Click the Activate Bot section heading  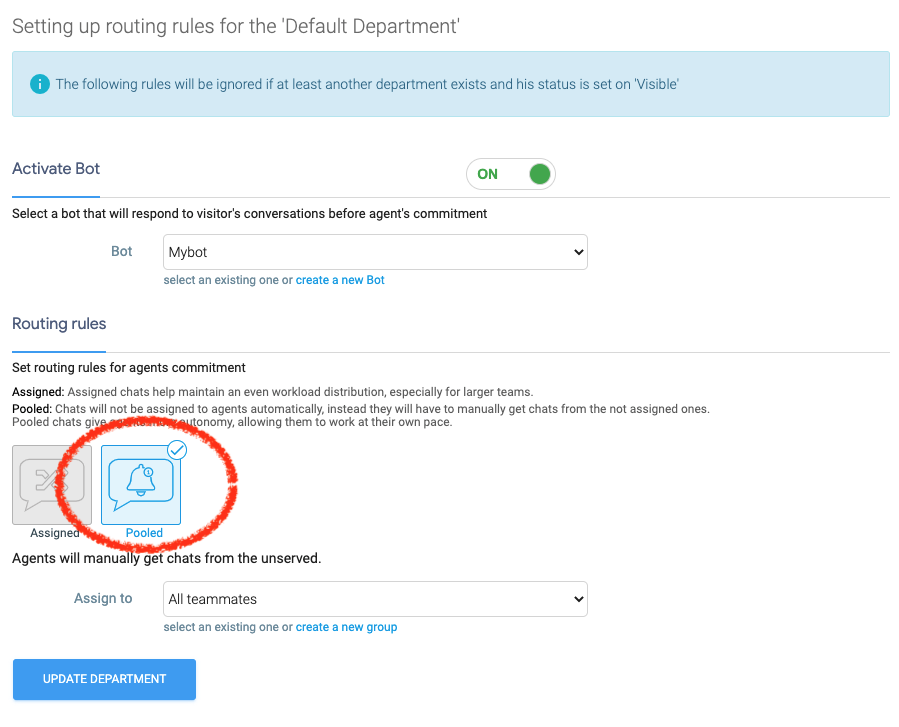[56, 168]
